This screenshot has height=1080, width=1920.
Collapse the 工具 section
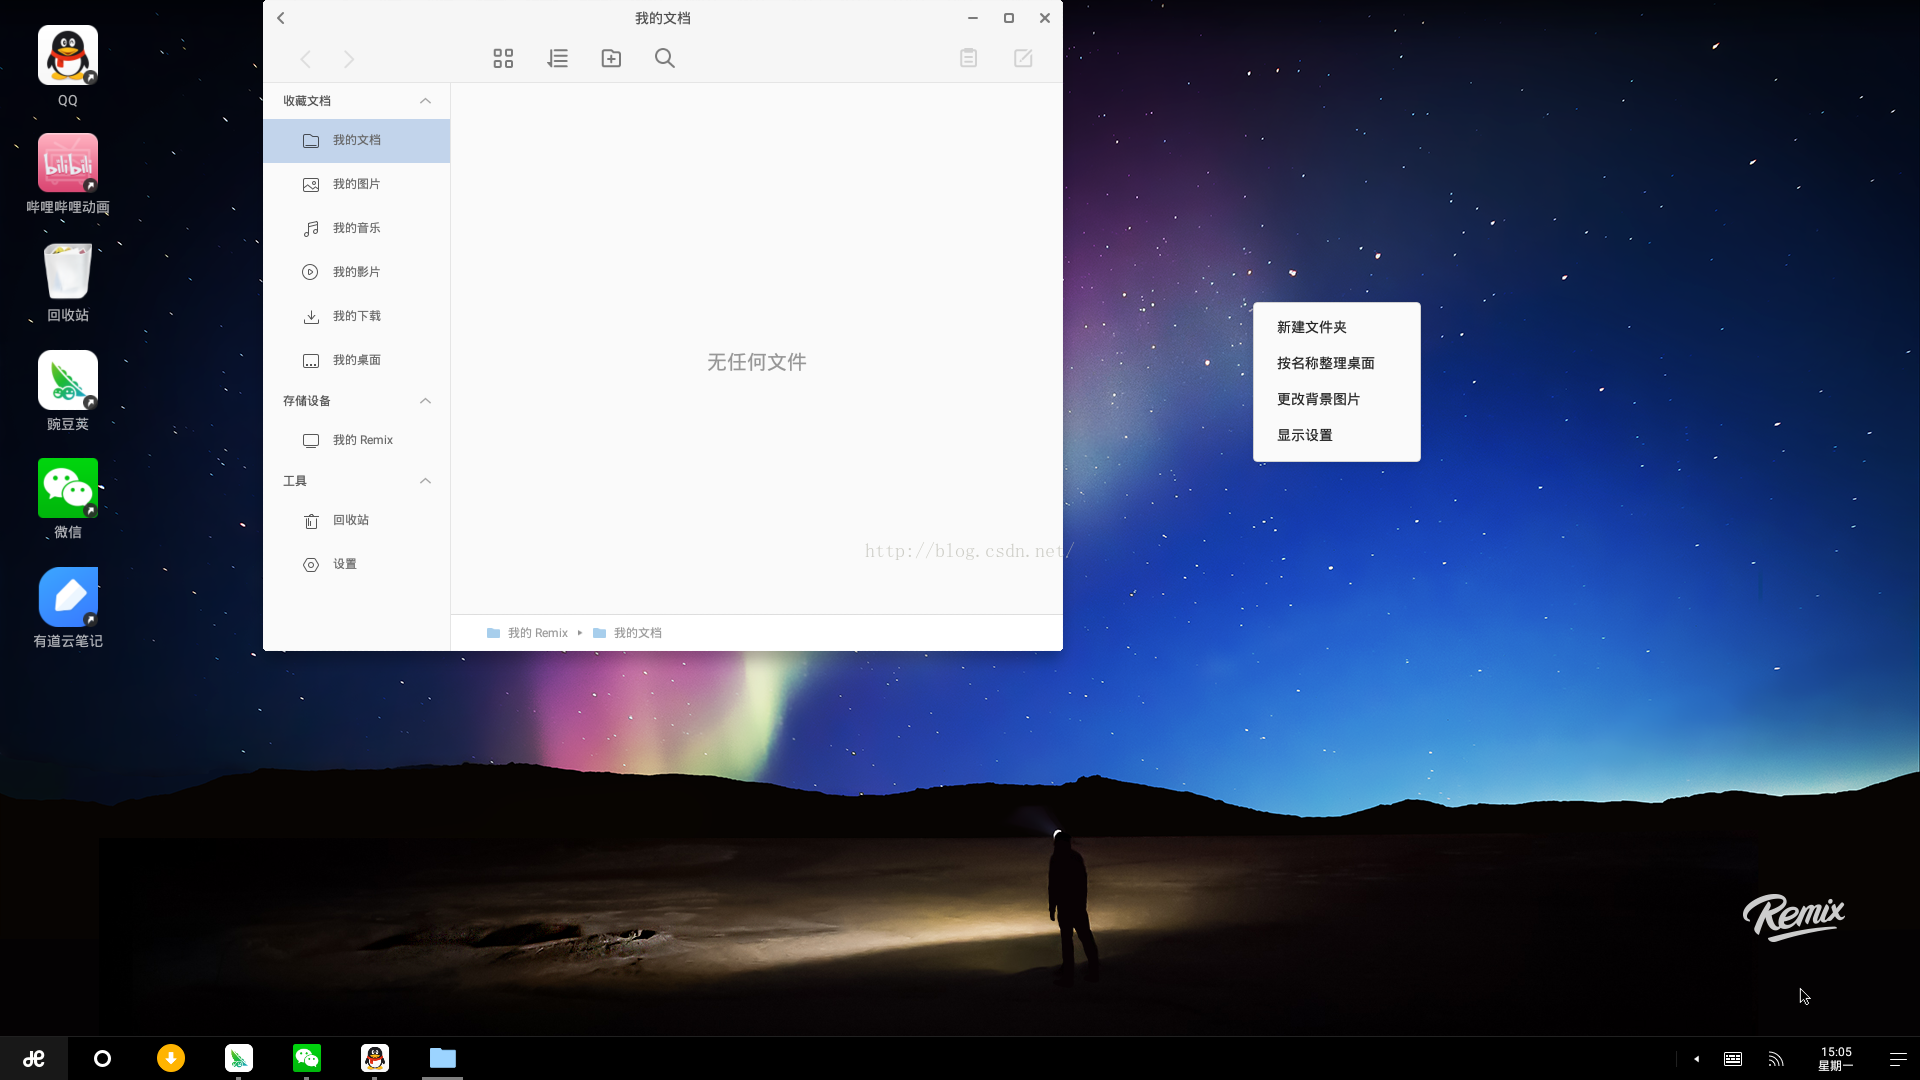(x=425, y=481)
